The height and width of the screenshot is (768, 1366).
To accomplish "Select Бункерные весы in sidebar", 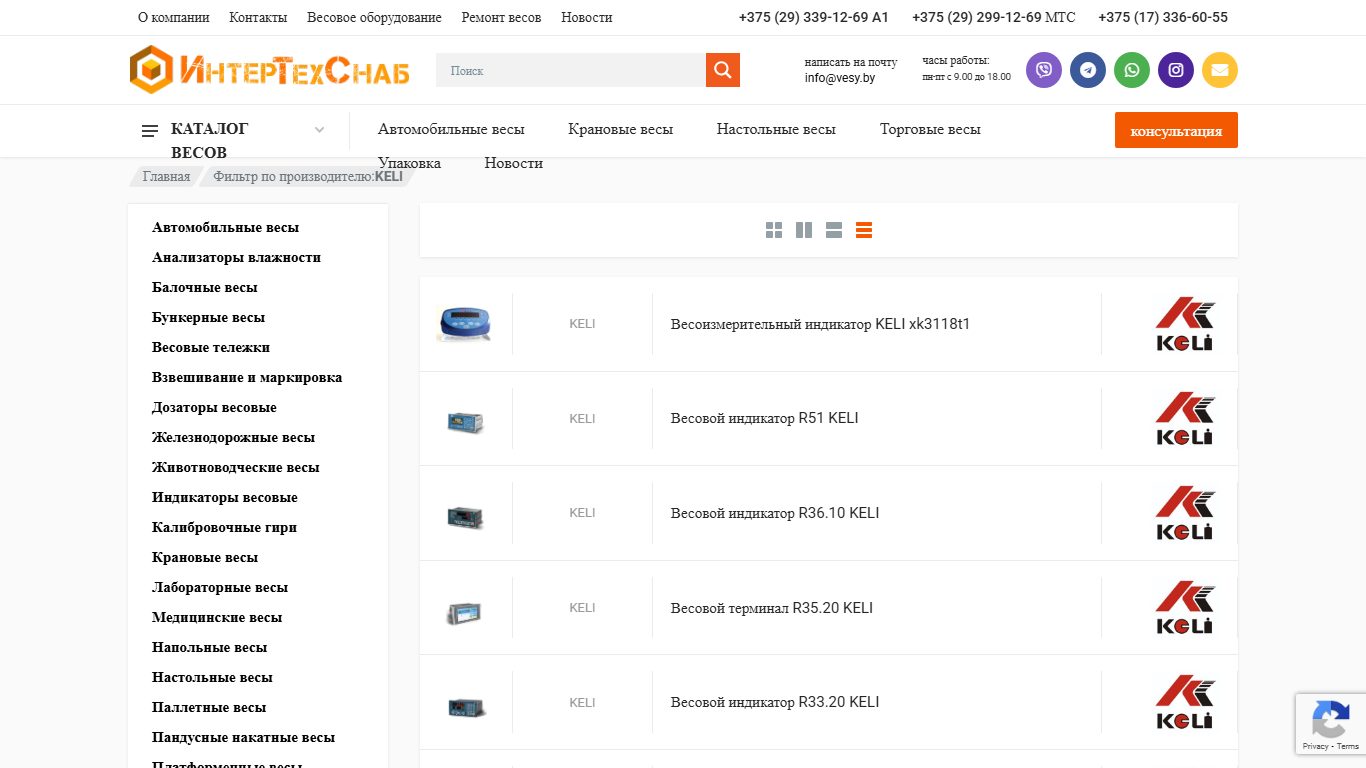I will [208, 317].
